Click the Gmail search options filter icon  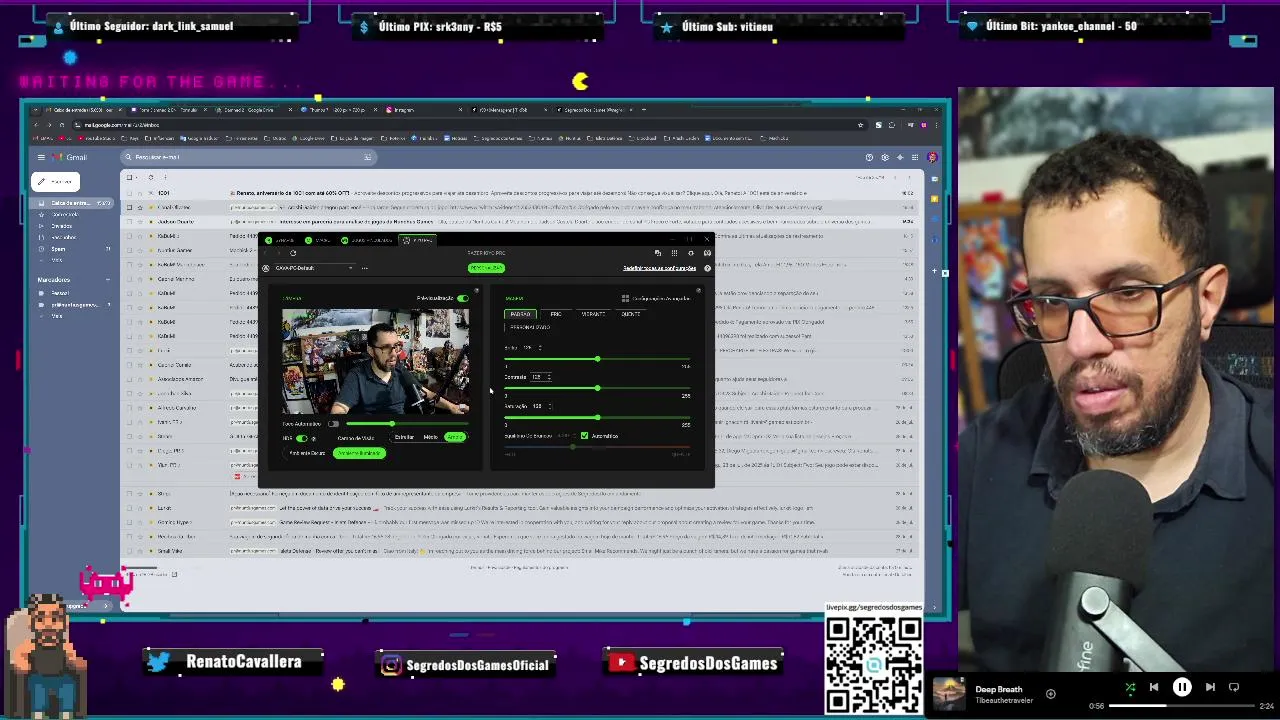(367, 157)
